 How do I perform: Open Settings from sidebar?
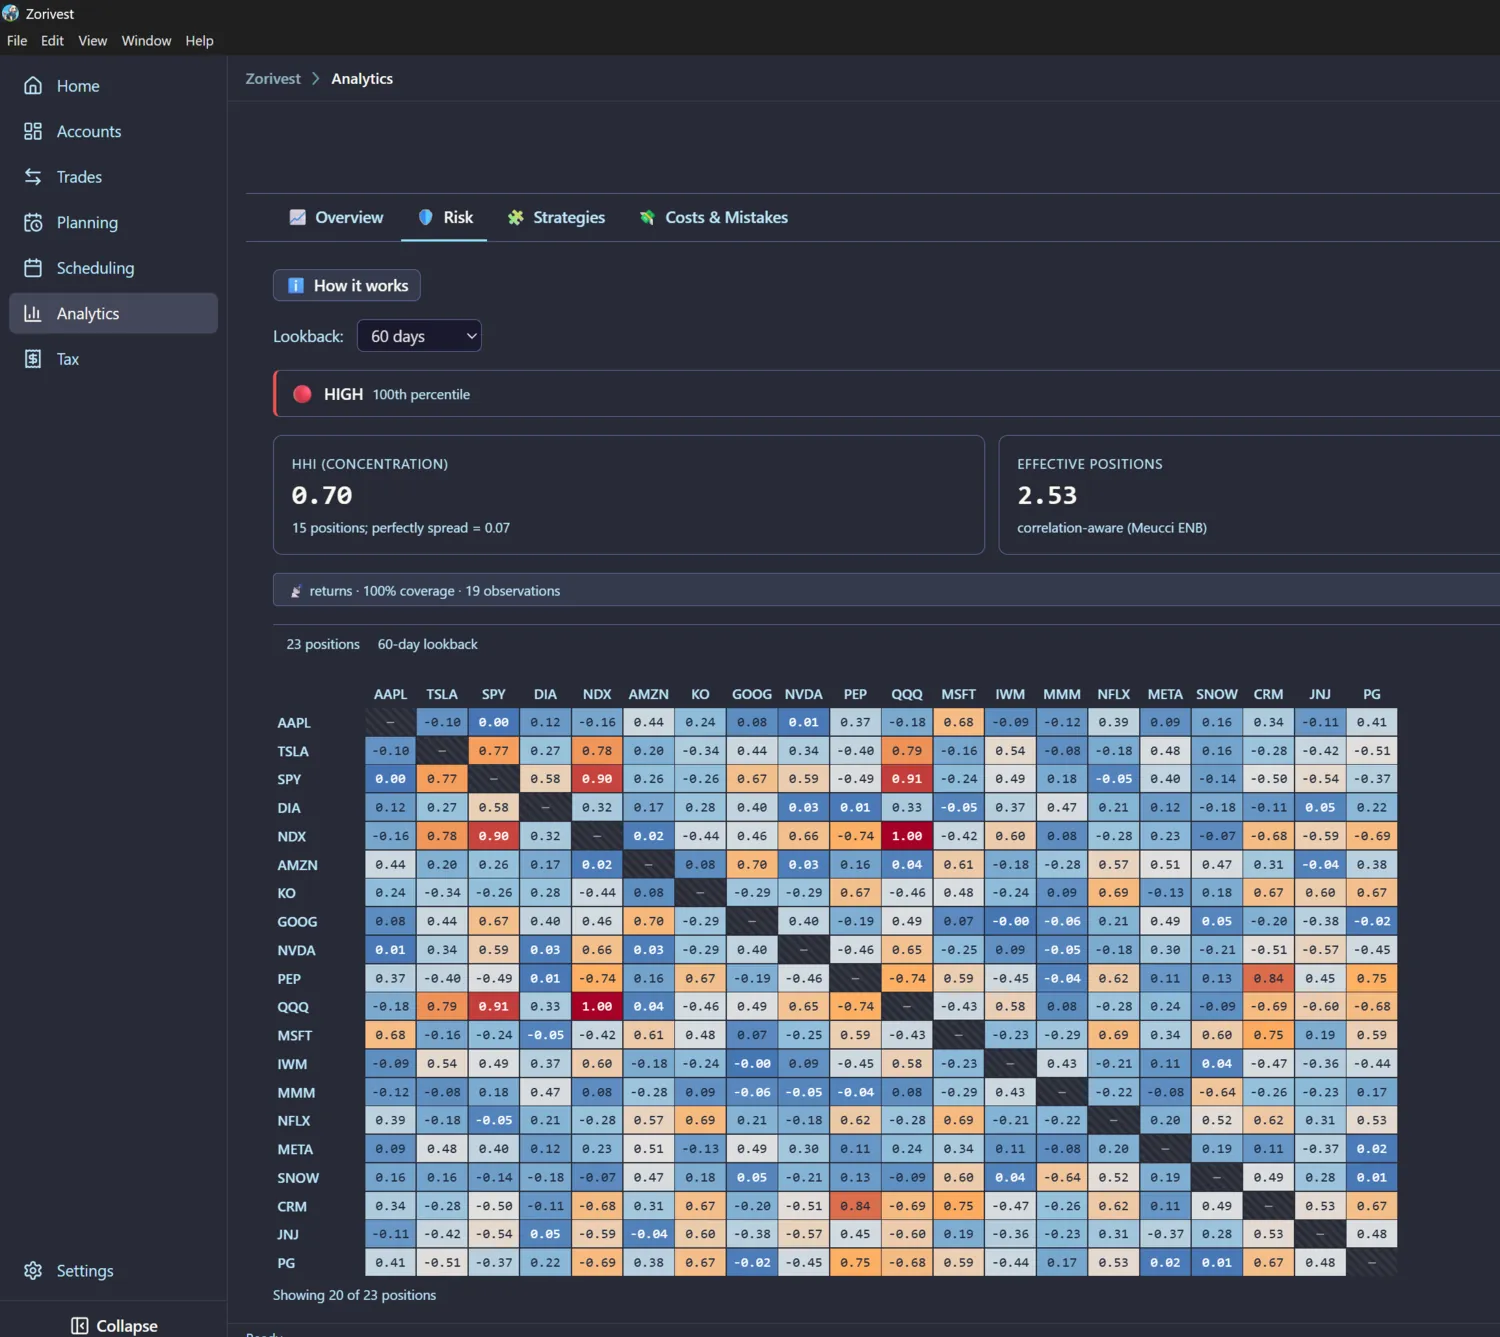113,1270
